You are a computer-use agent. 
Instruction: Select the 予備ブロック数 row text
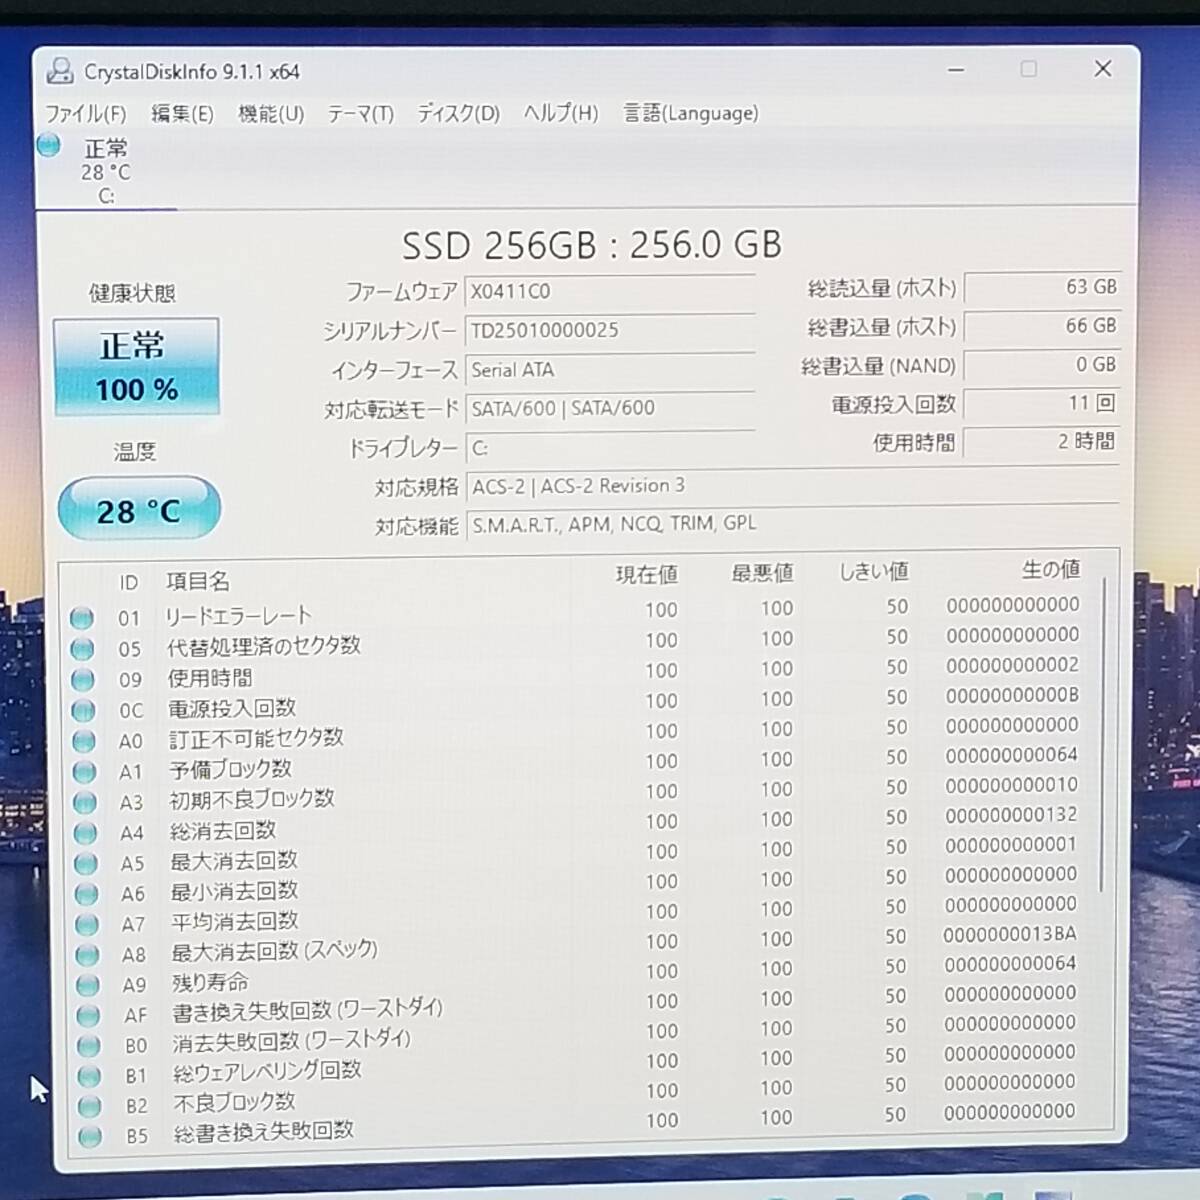230,769
